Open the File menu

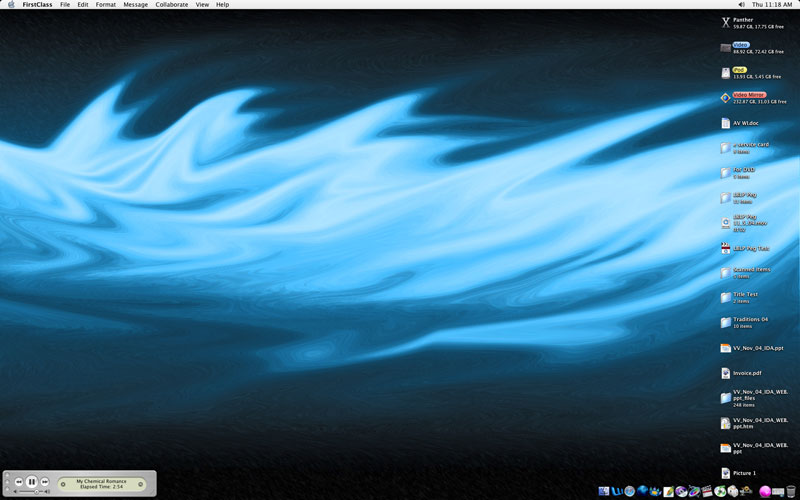click(x=65, y=4)
